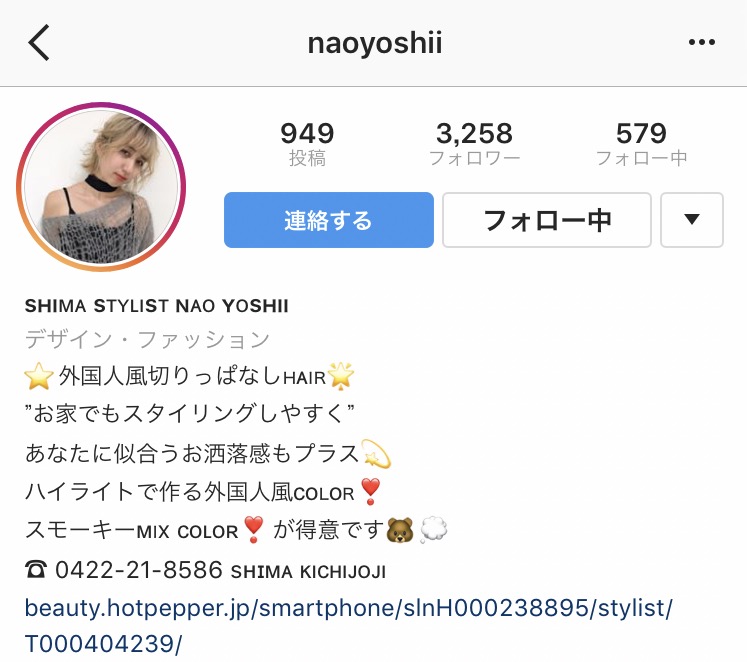Open the three-dot options menu

(x=702, y=42)
